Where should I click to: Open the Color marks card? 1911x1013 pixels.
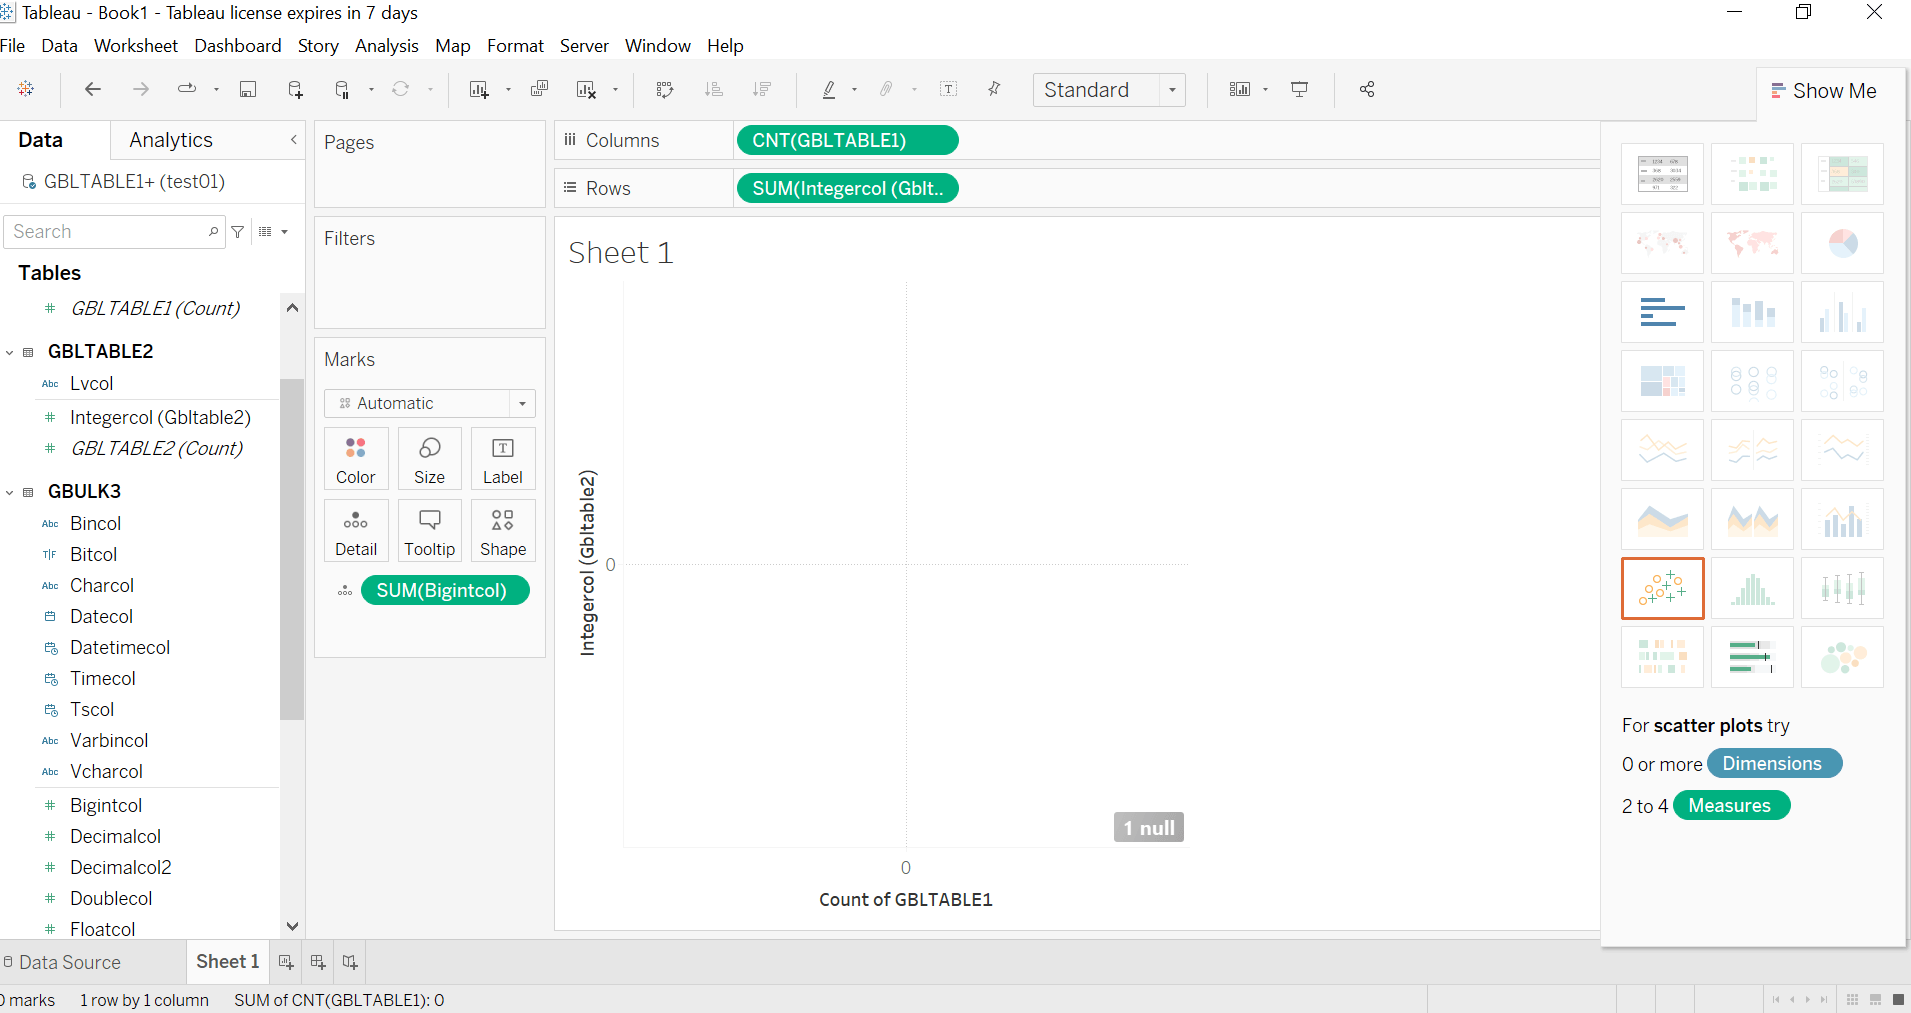point(356,459)
